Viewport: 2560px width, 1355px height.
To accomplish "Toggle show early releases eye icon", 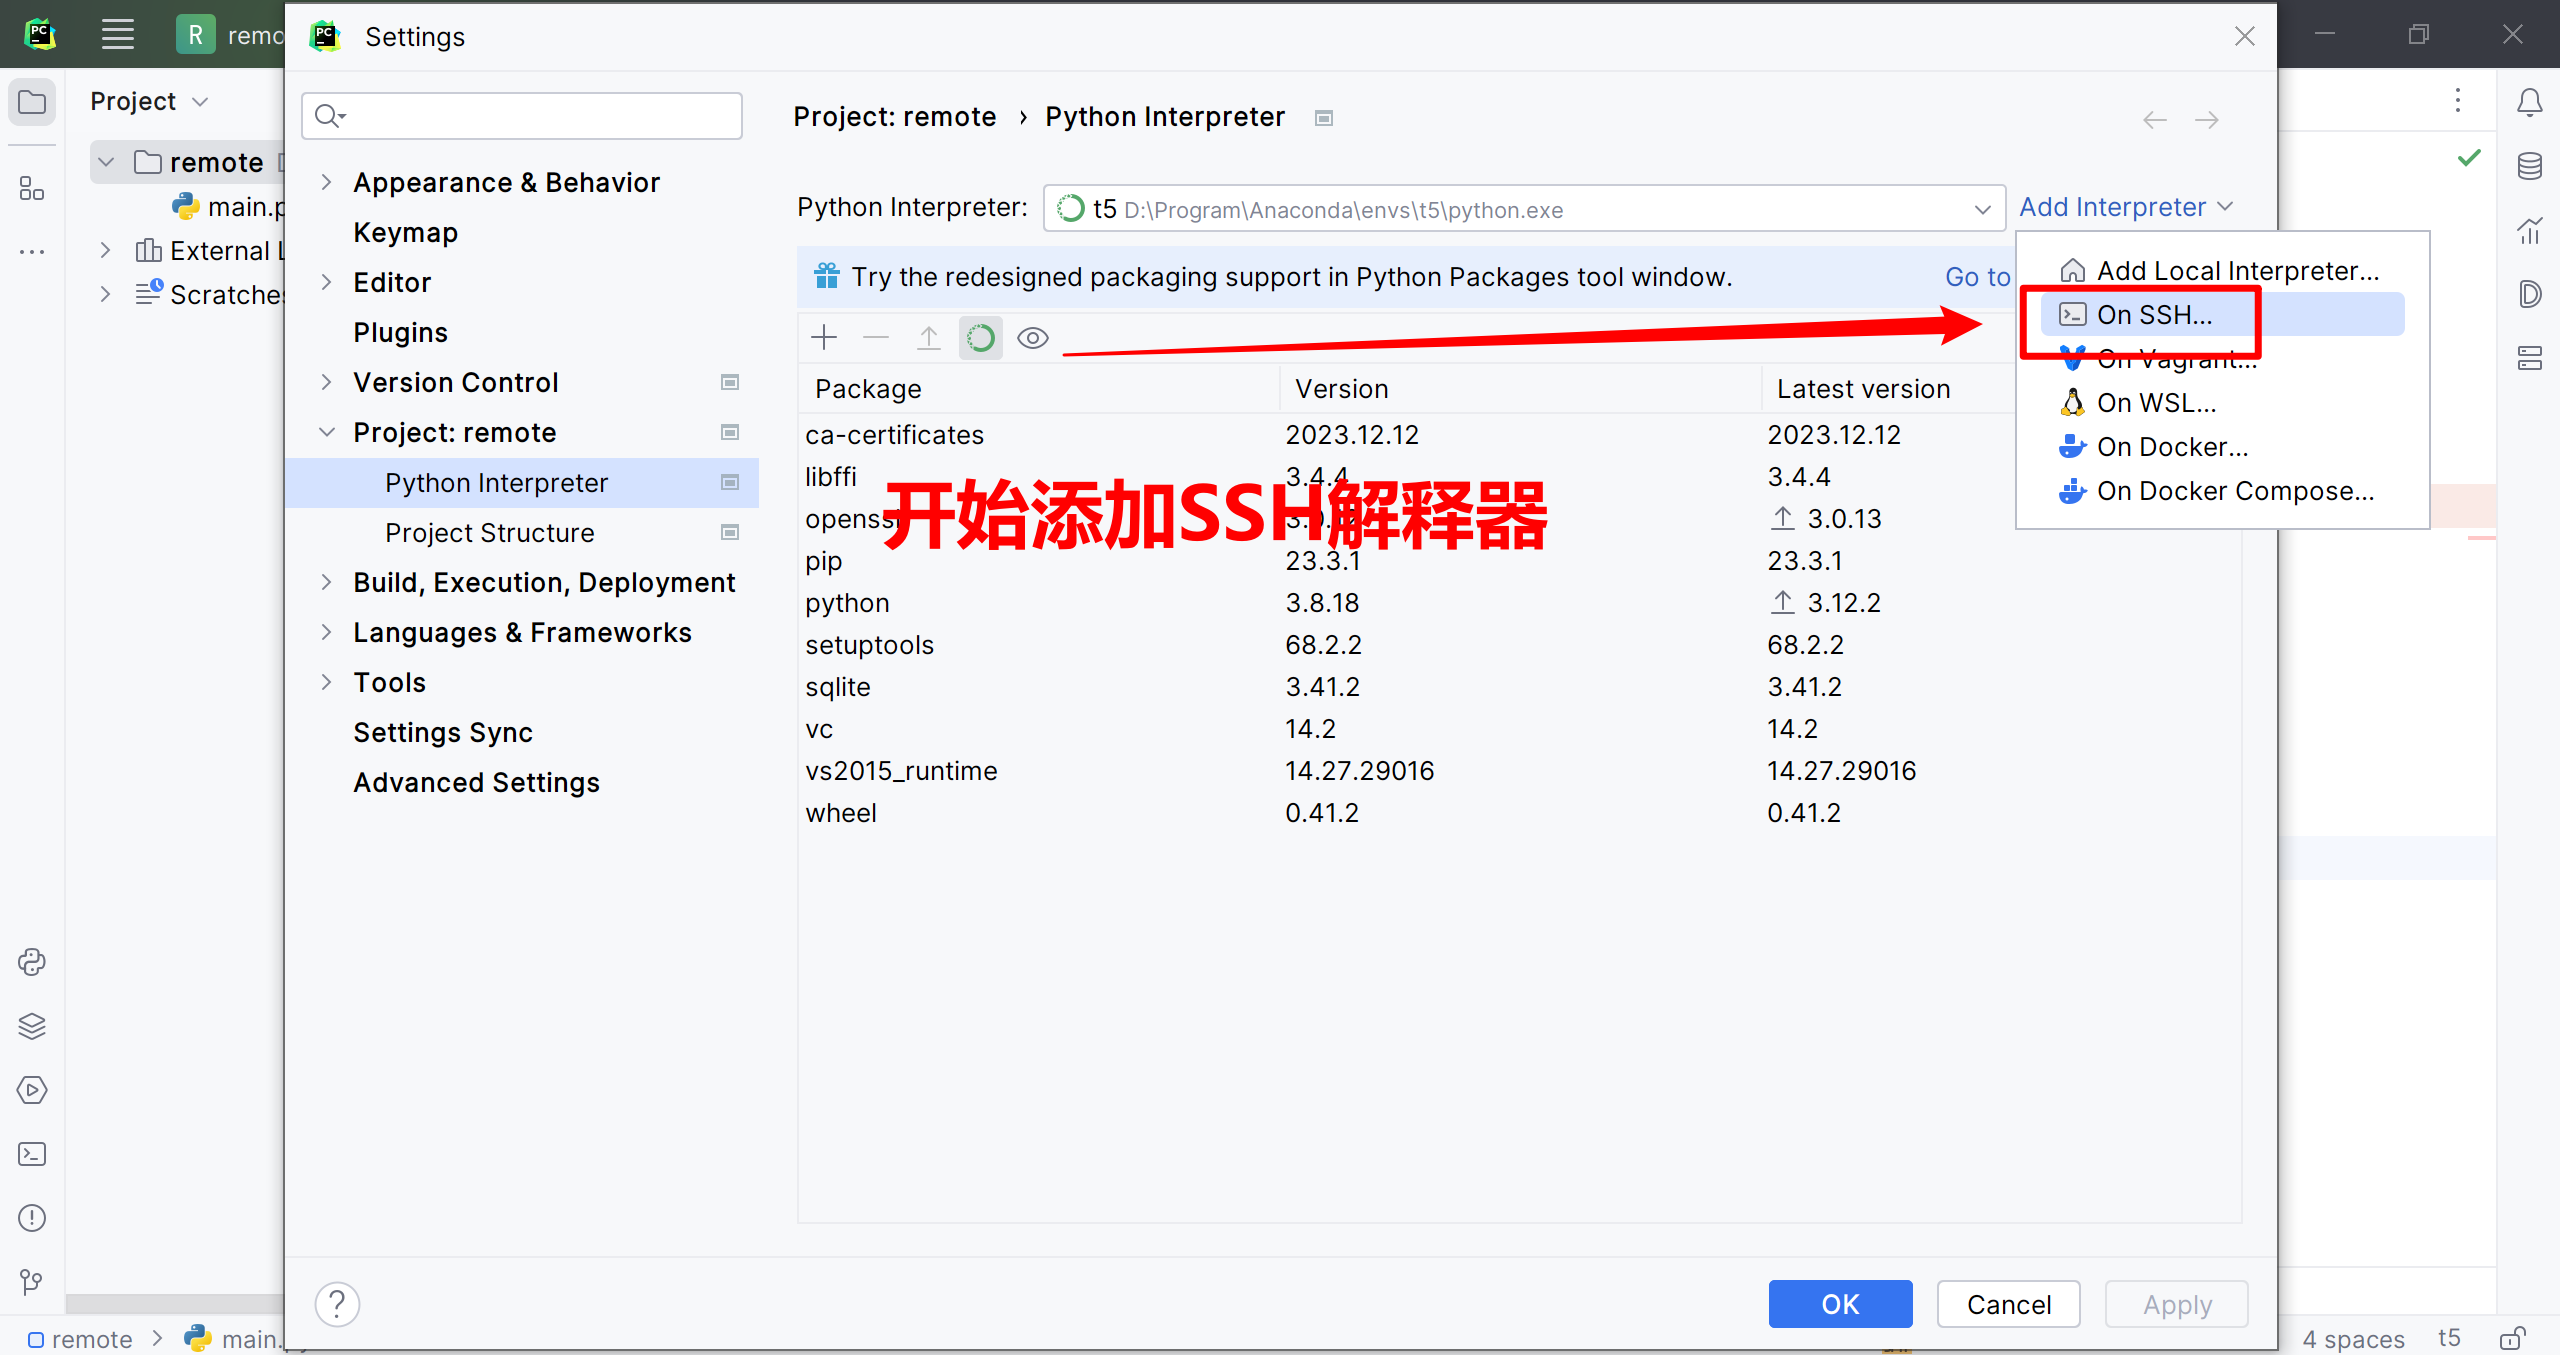I will tap(1033, 338).
